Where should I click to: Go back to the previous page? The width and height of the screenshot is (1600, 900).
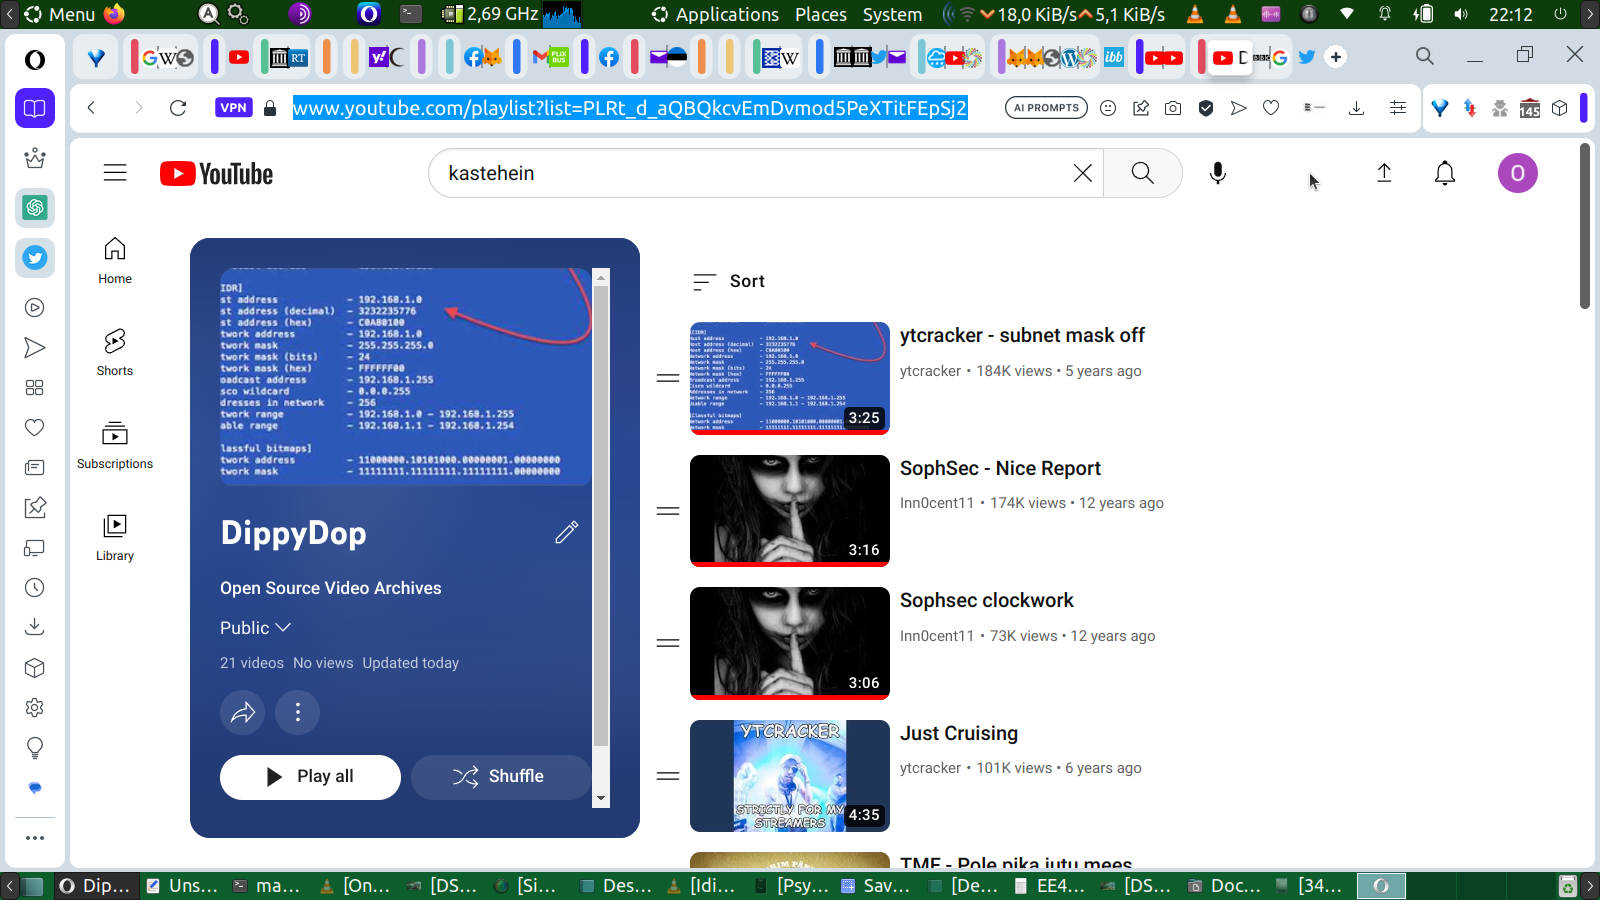click(x=91, y=108)
